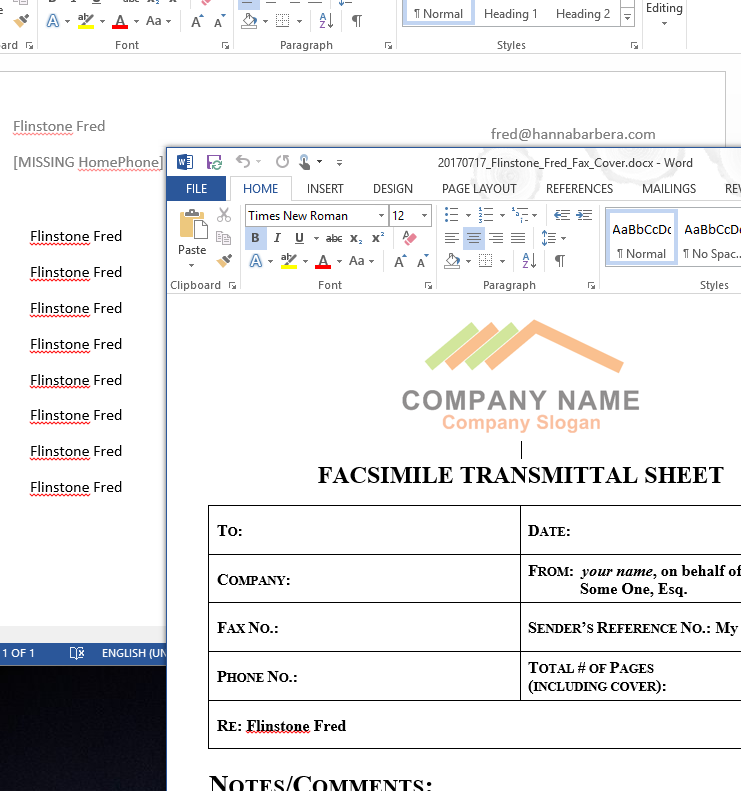The height and width of the screenshot is (791, 741).
Task: Toggle Italic in front Word window
Action: [x=277, y=238]
